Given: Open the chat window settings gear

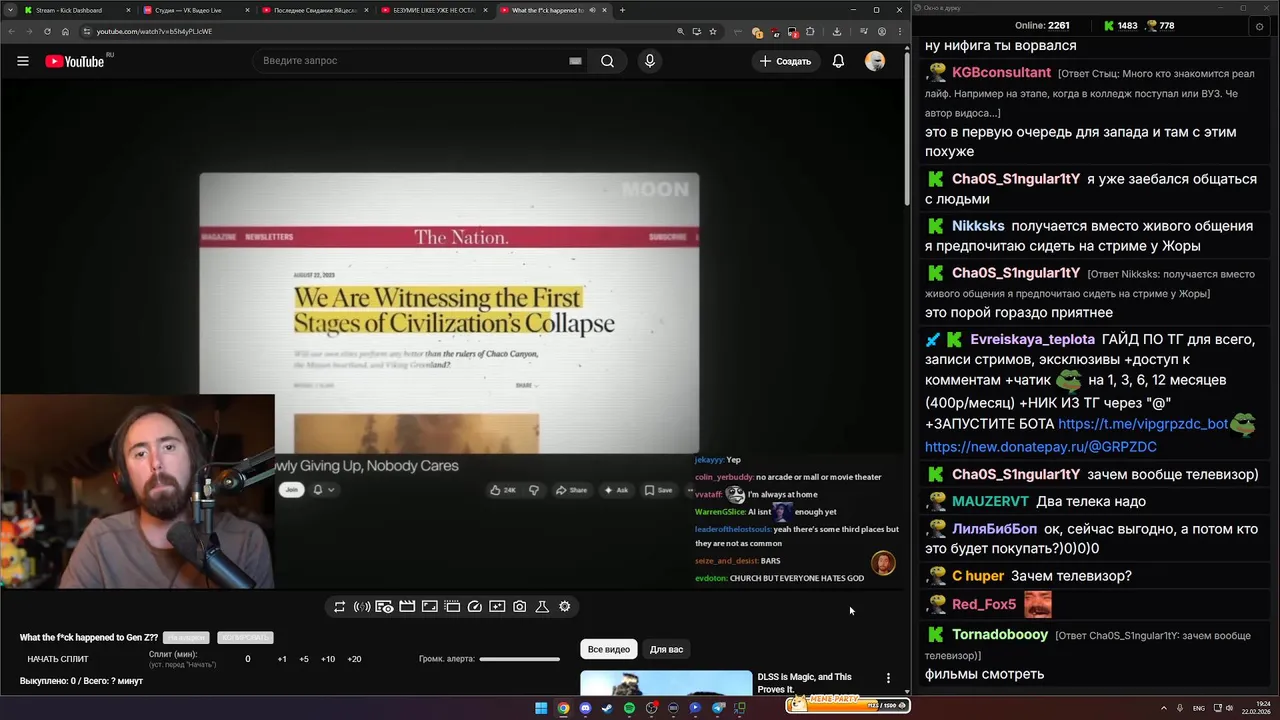Looking at the screenshot, I should click(x=1259, y=26).
